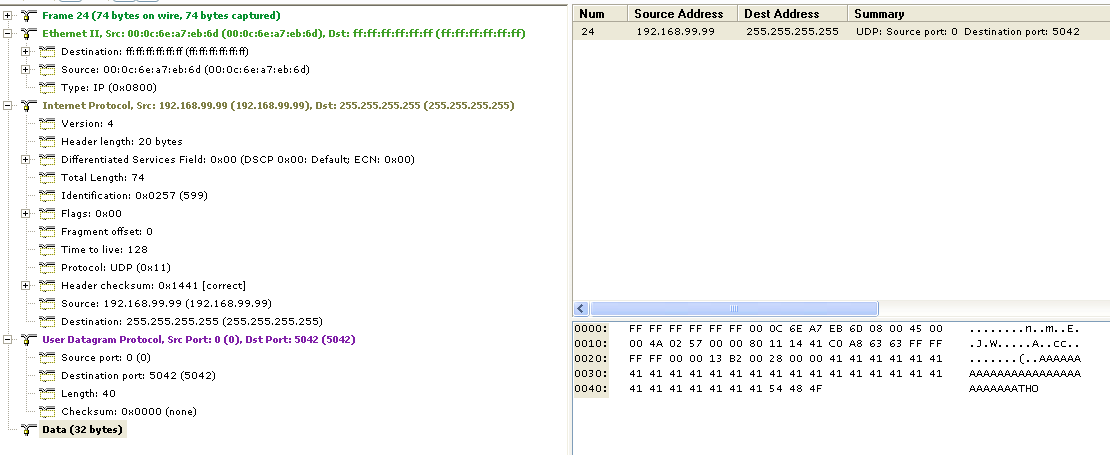Click the Data (32 bytes) icon
This screenshot has height=455, width=1110.
tap(29, 430)
